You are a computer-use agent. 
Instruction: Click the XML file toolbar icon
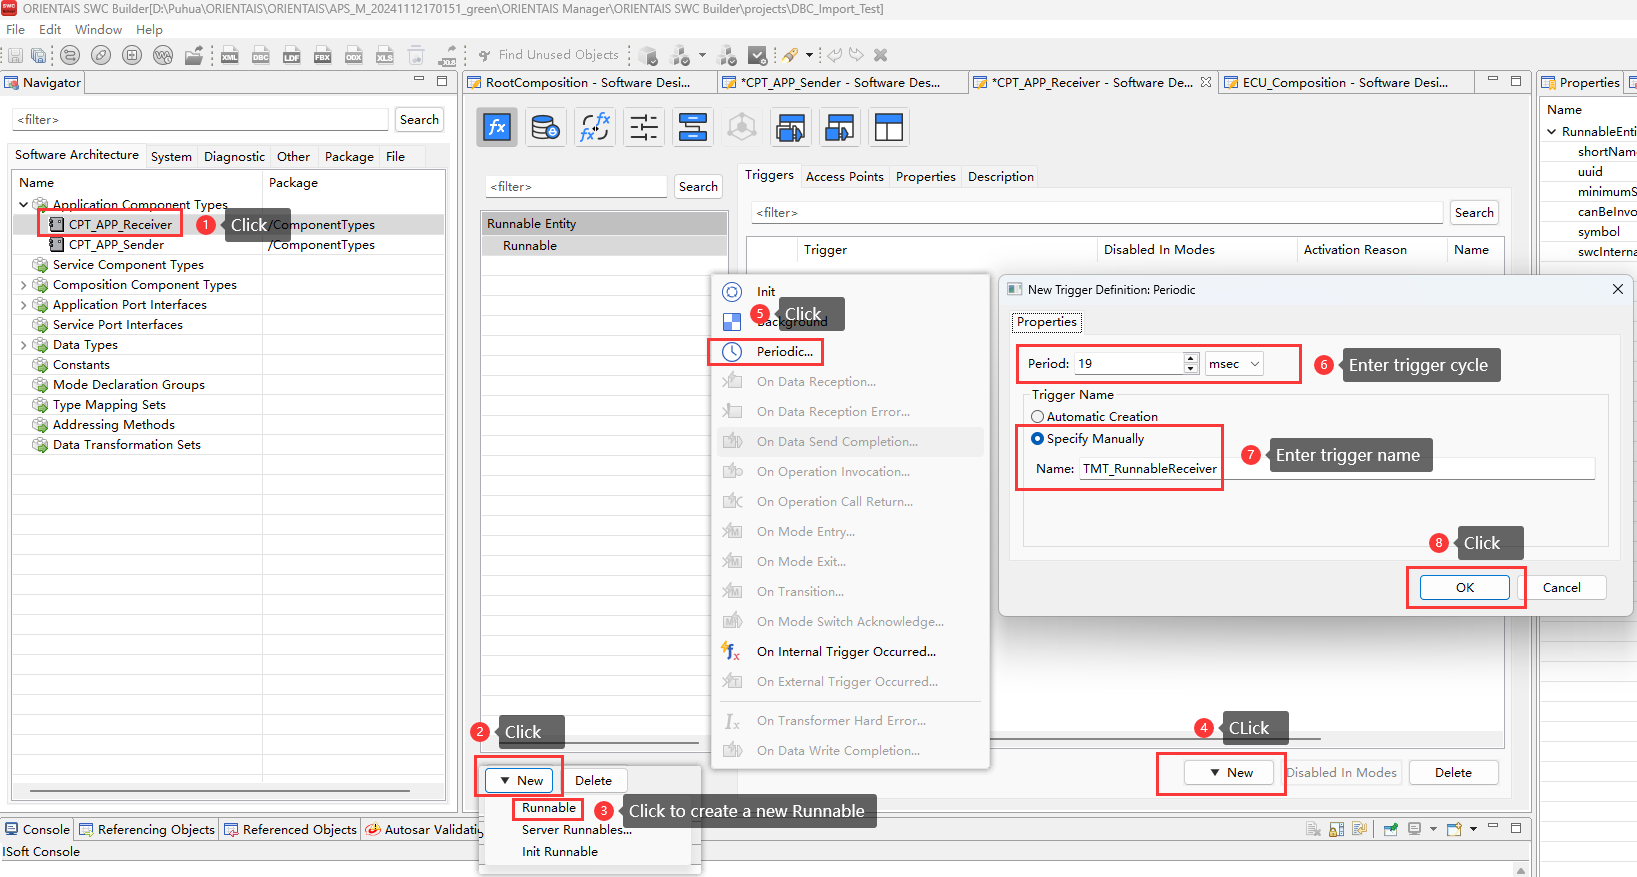230,55
